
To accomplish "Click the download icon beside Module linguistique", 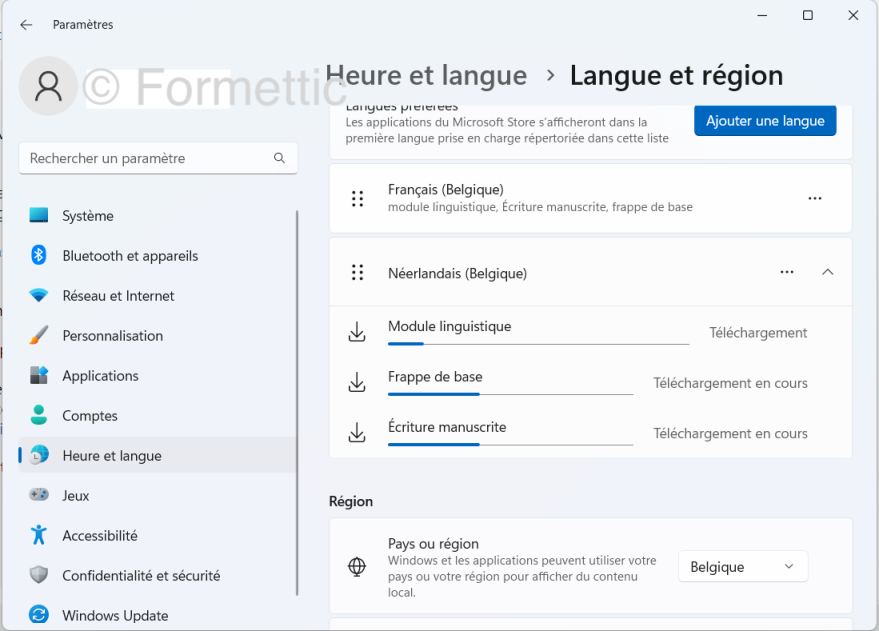I will (x=357, y=333).
